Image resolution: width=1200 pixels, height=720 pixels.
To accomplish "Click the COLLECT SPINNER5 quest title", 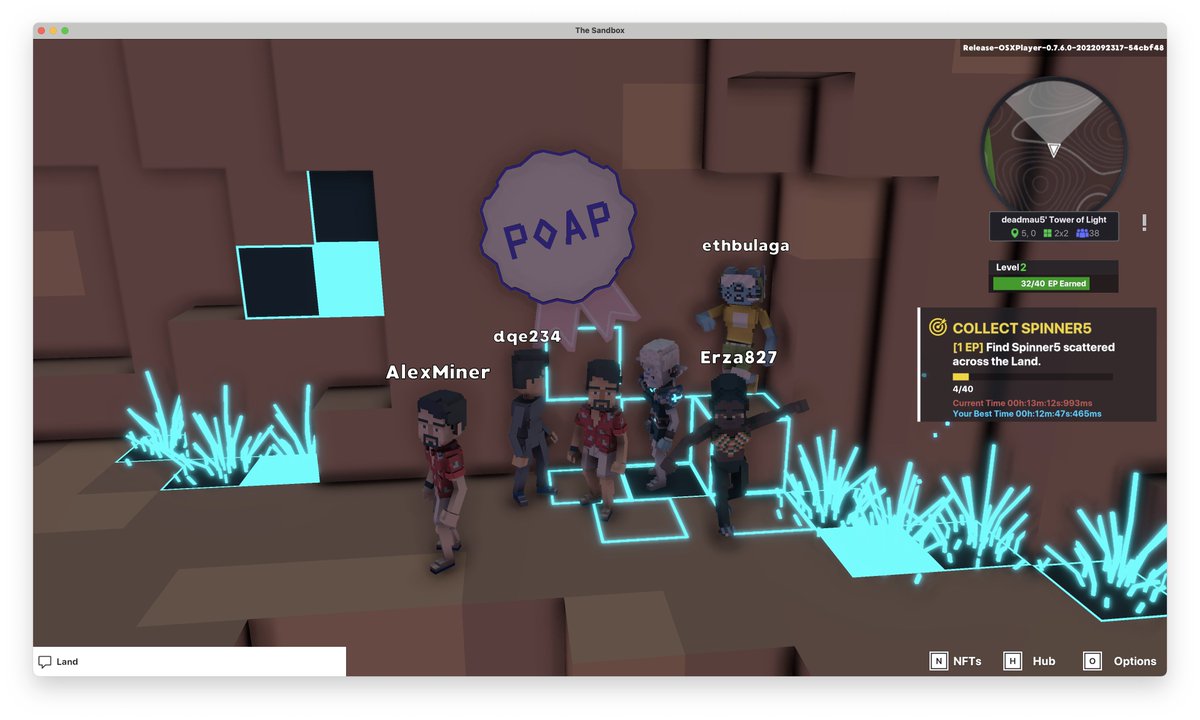I will [1021, 328].
